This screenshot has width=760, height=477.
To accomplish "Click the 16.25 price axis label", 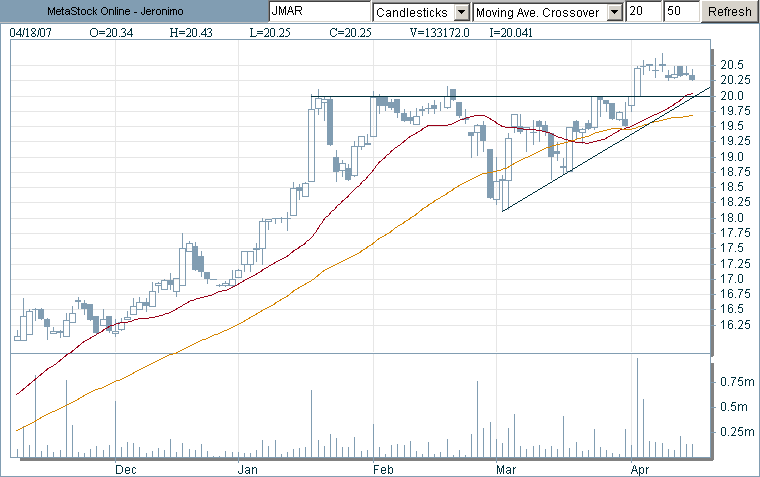I will click(x=735, y=325).
